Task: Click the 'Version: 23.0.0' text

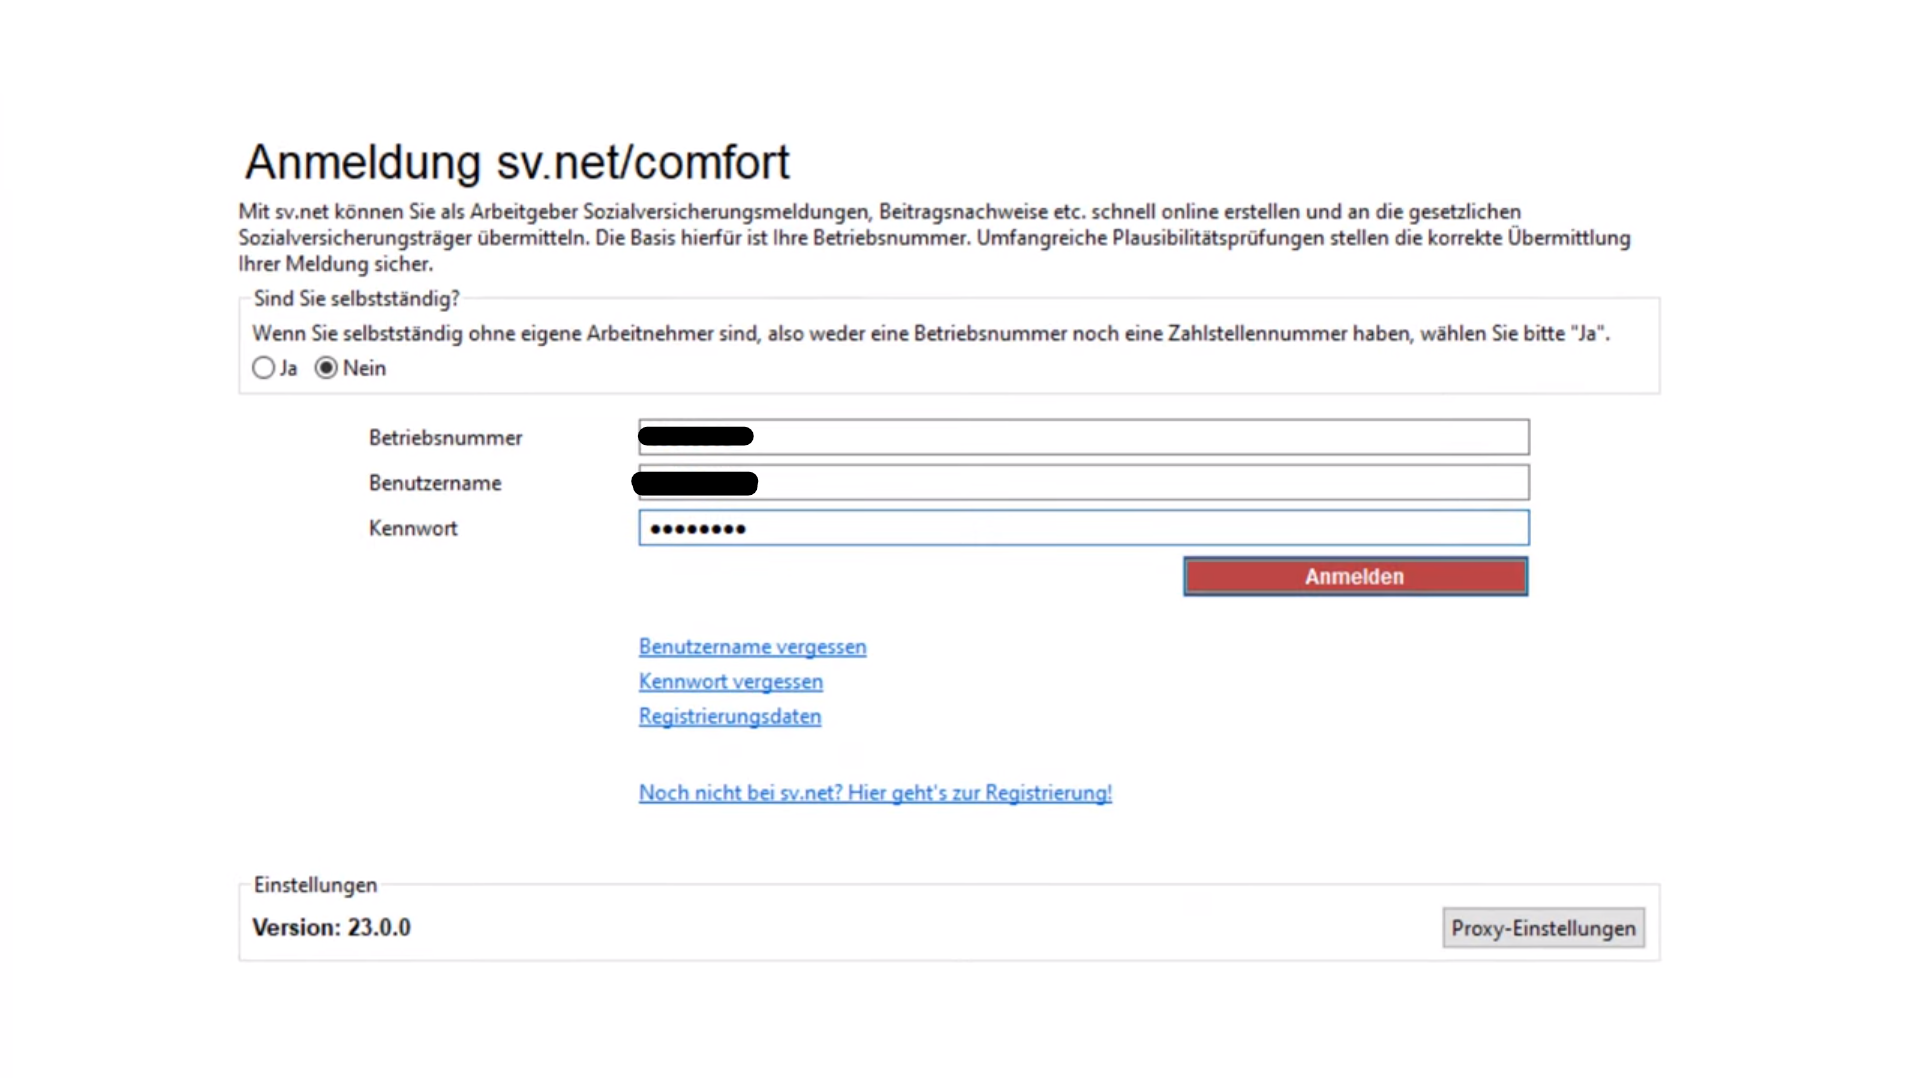Action: [x=331, y=928]
